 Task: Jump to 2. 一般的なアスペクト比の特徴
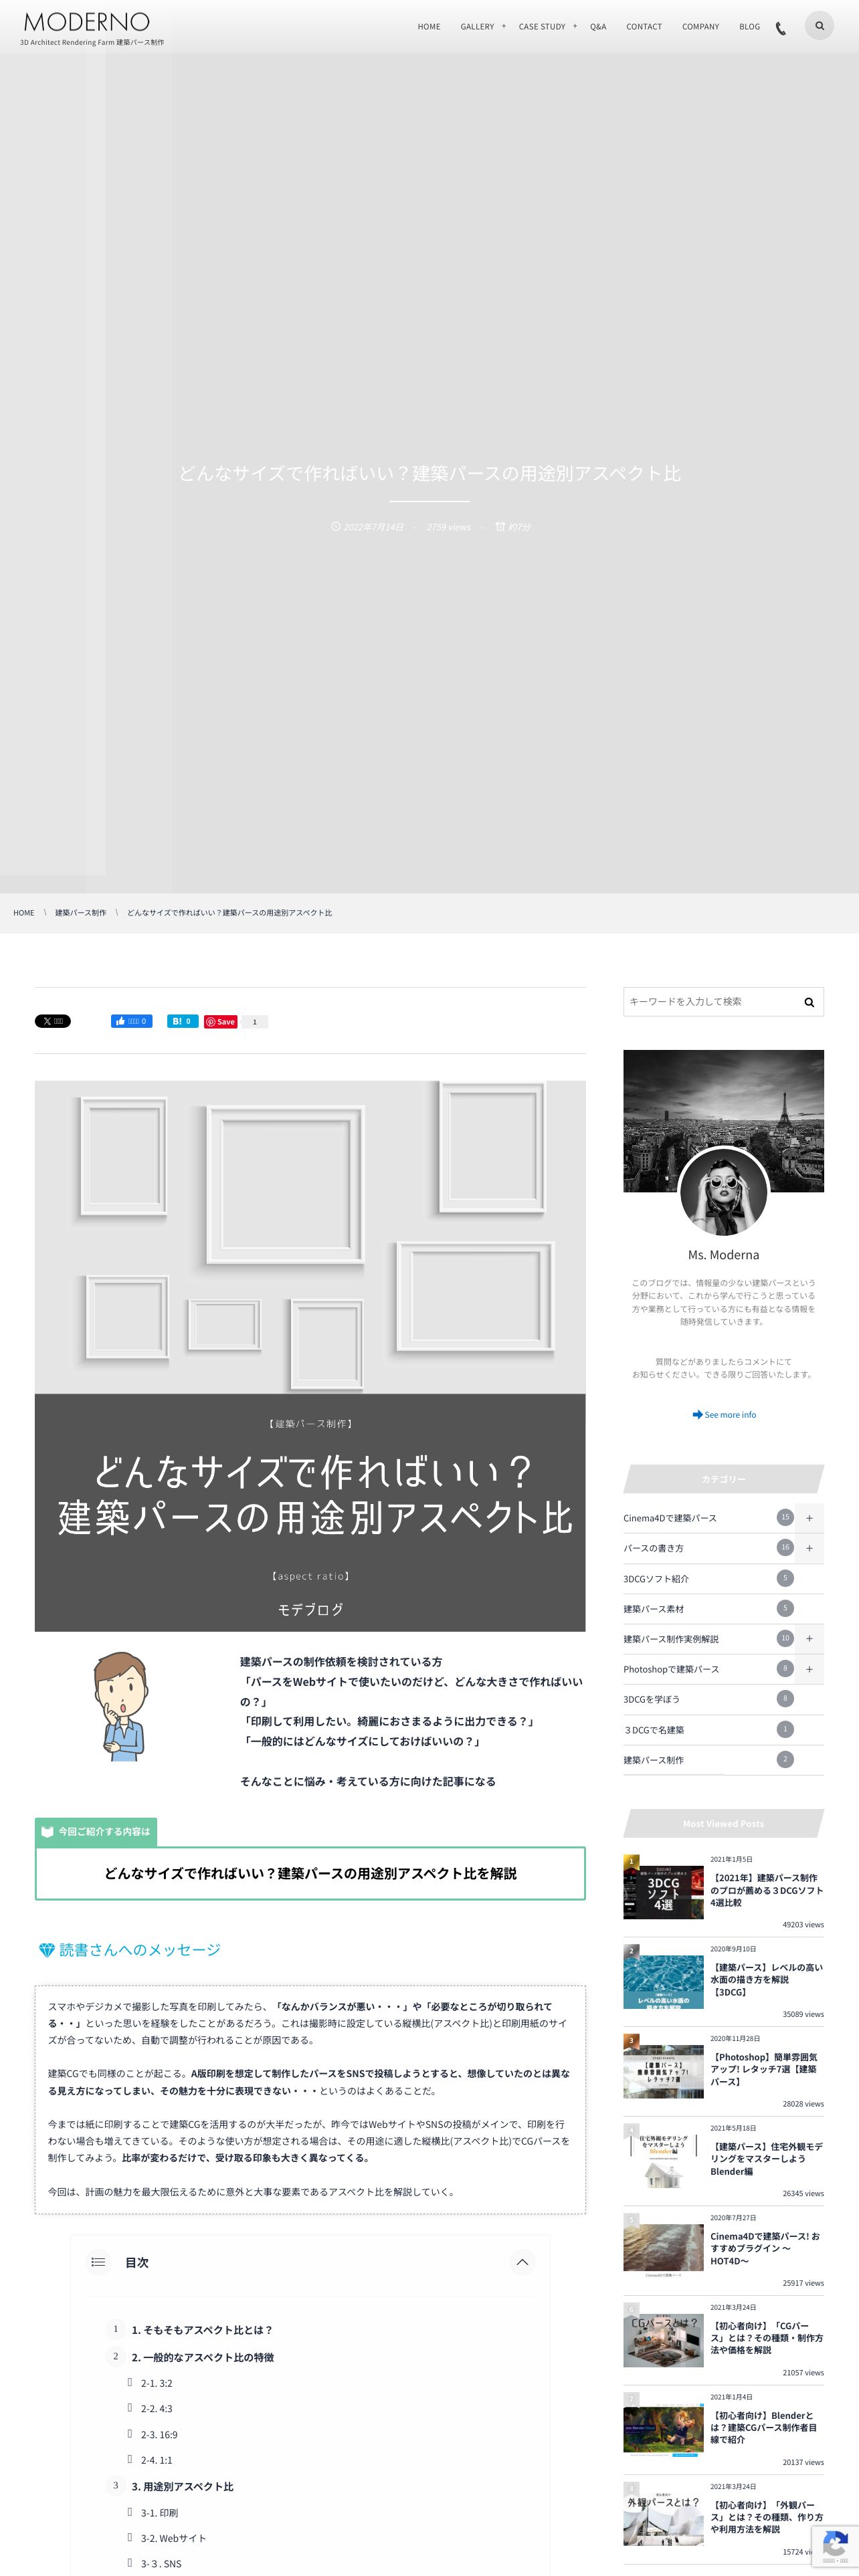click(x=203, y=2357)
